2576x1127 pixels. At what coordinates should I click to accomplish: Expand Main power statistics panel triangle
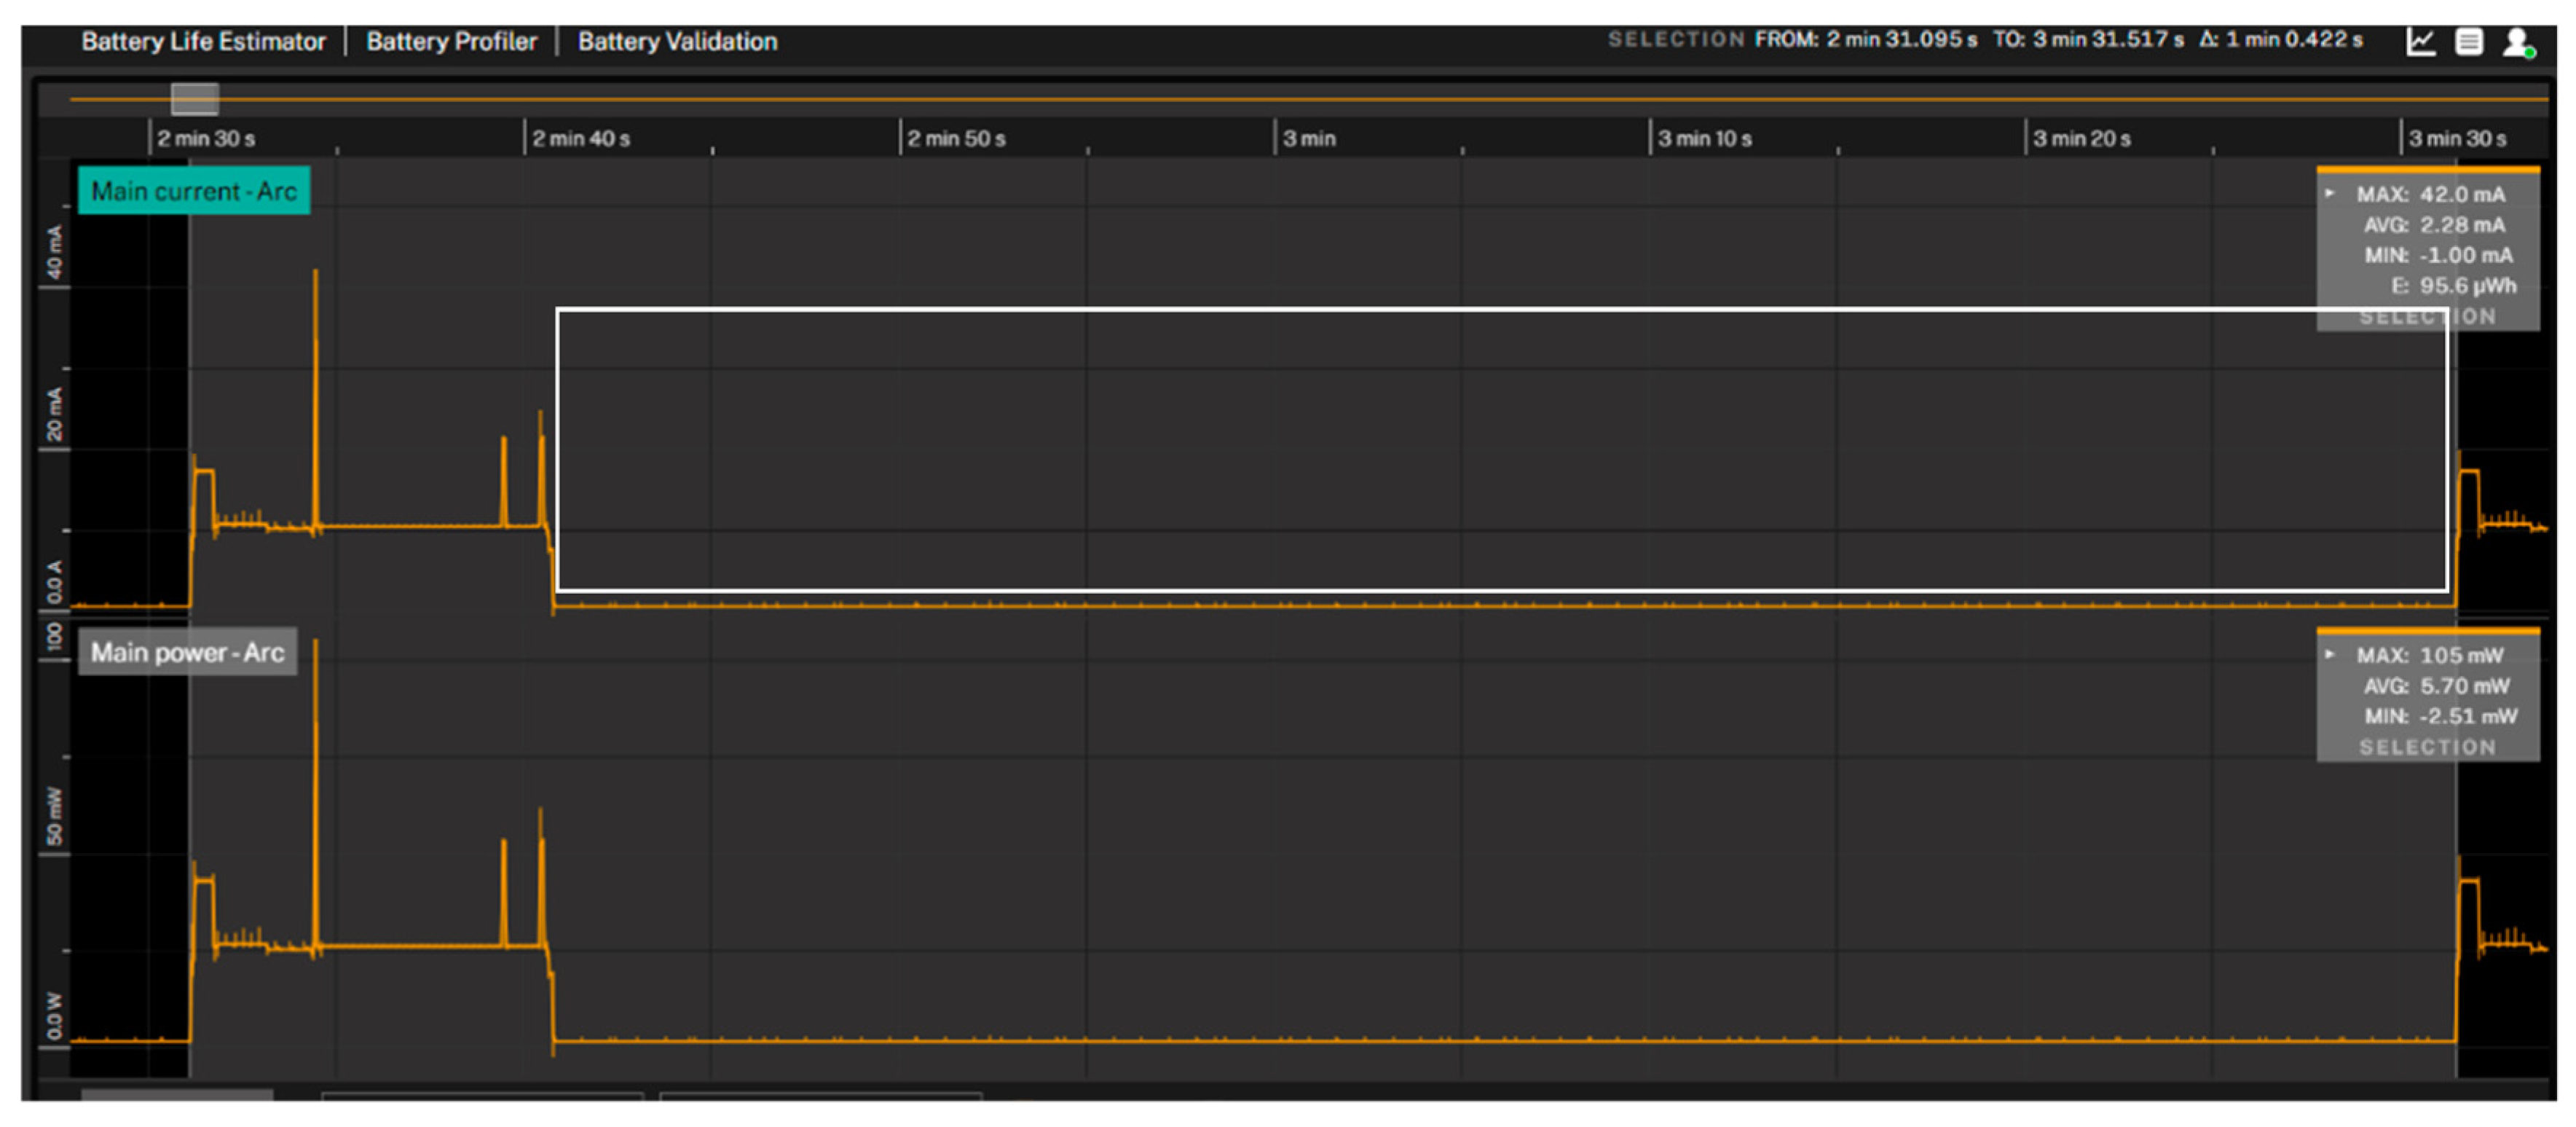click(x=2329, y=655)
